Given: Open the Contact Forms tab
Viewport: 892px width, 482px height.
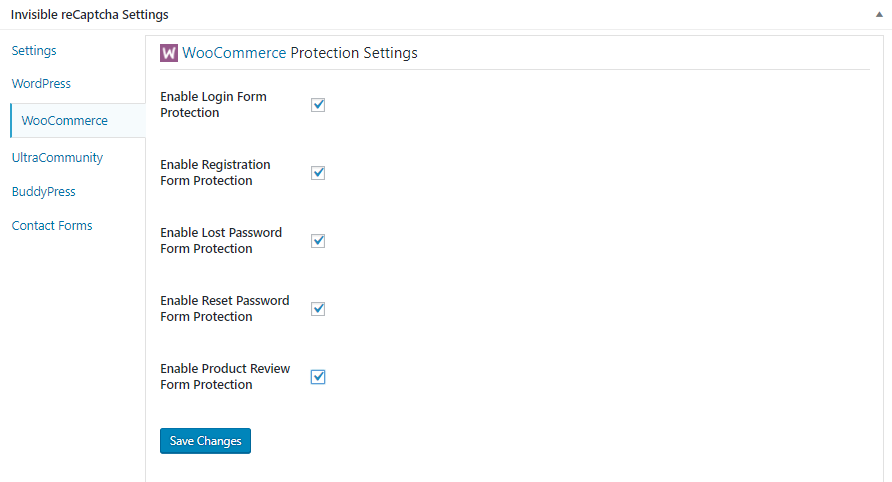Looking at the screenshot, I should [52, 226].
